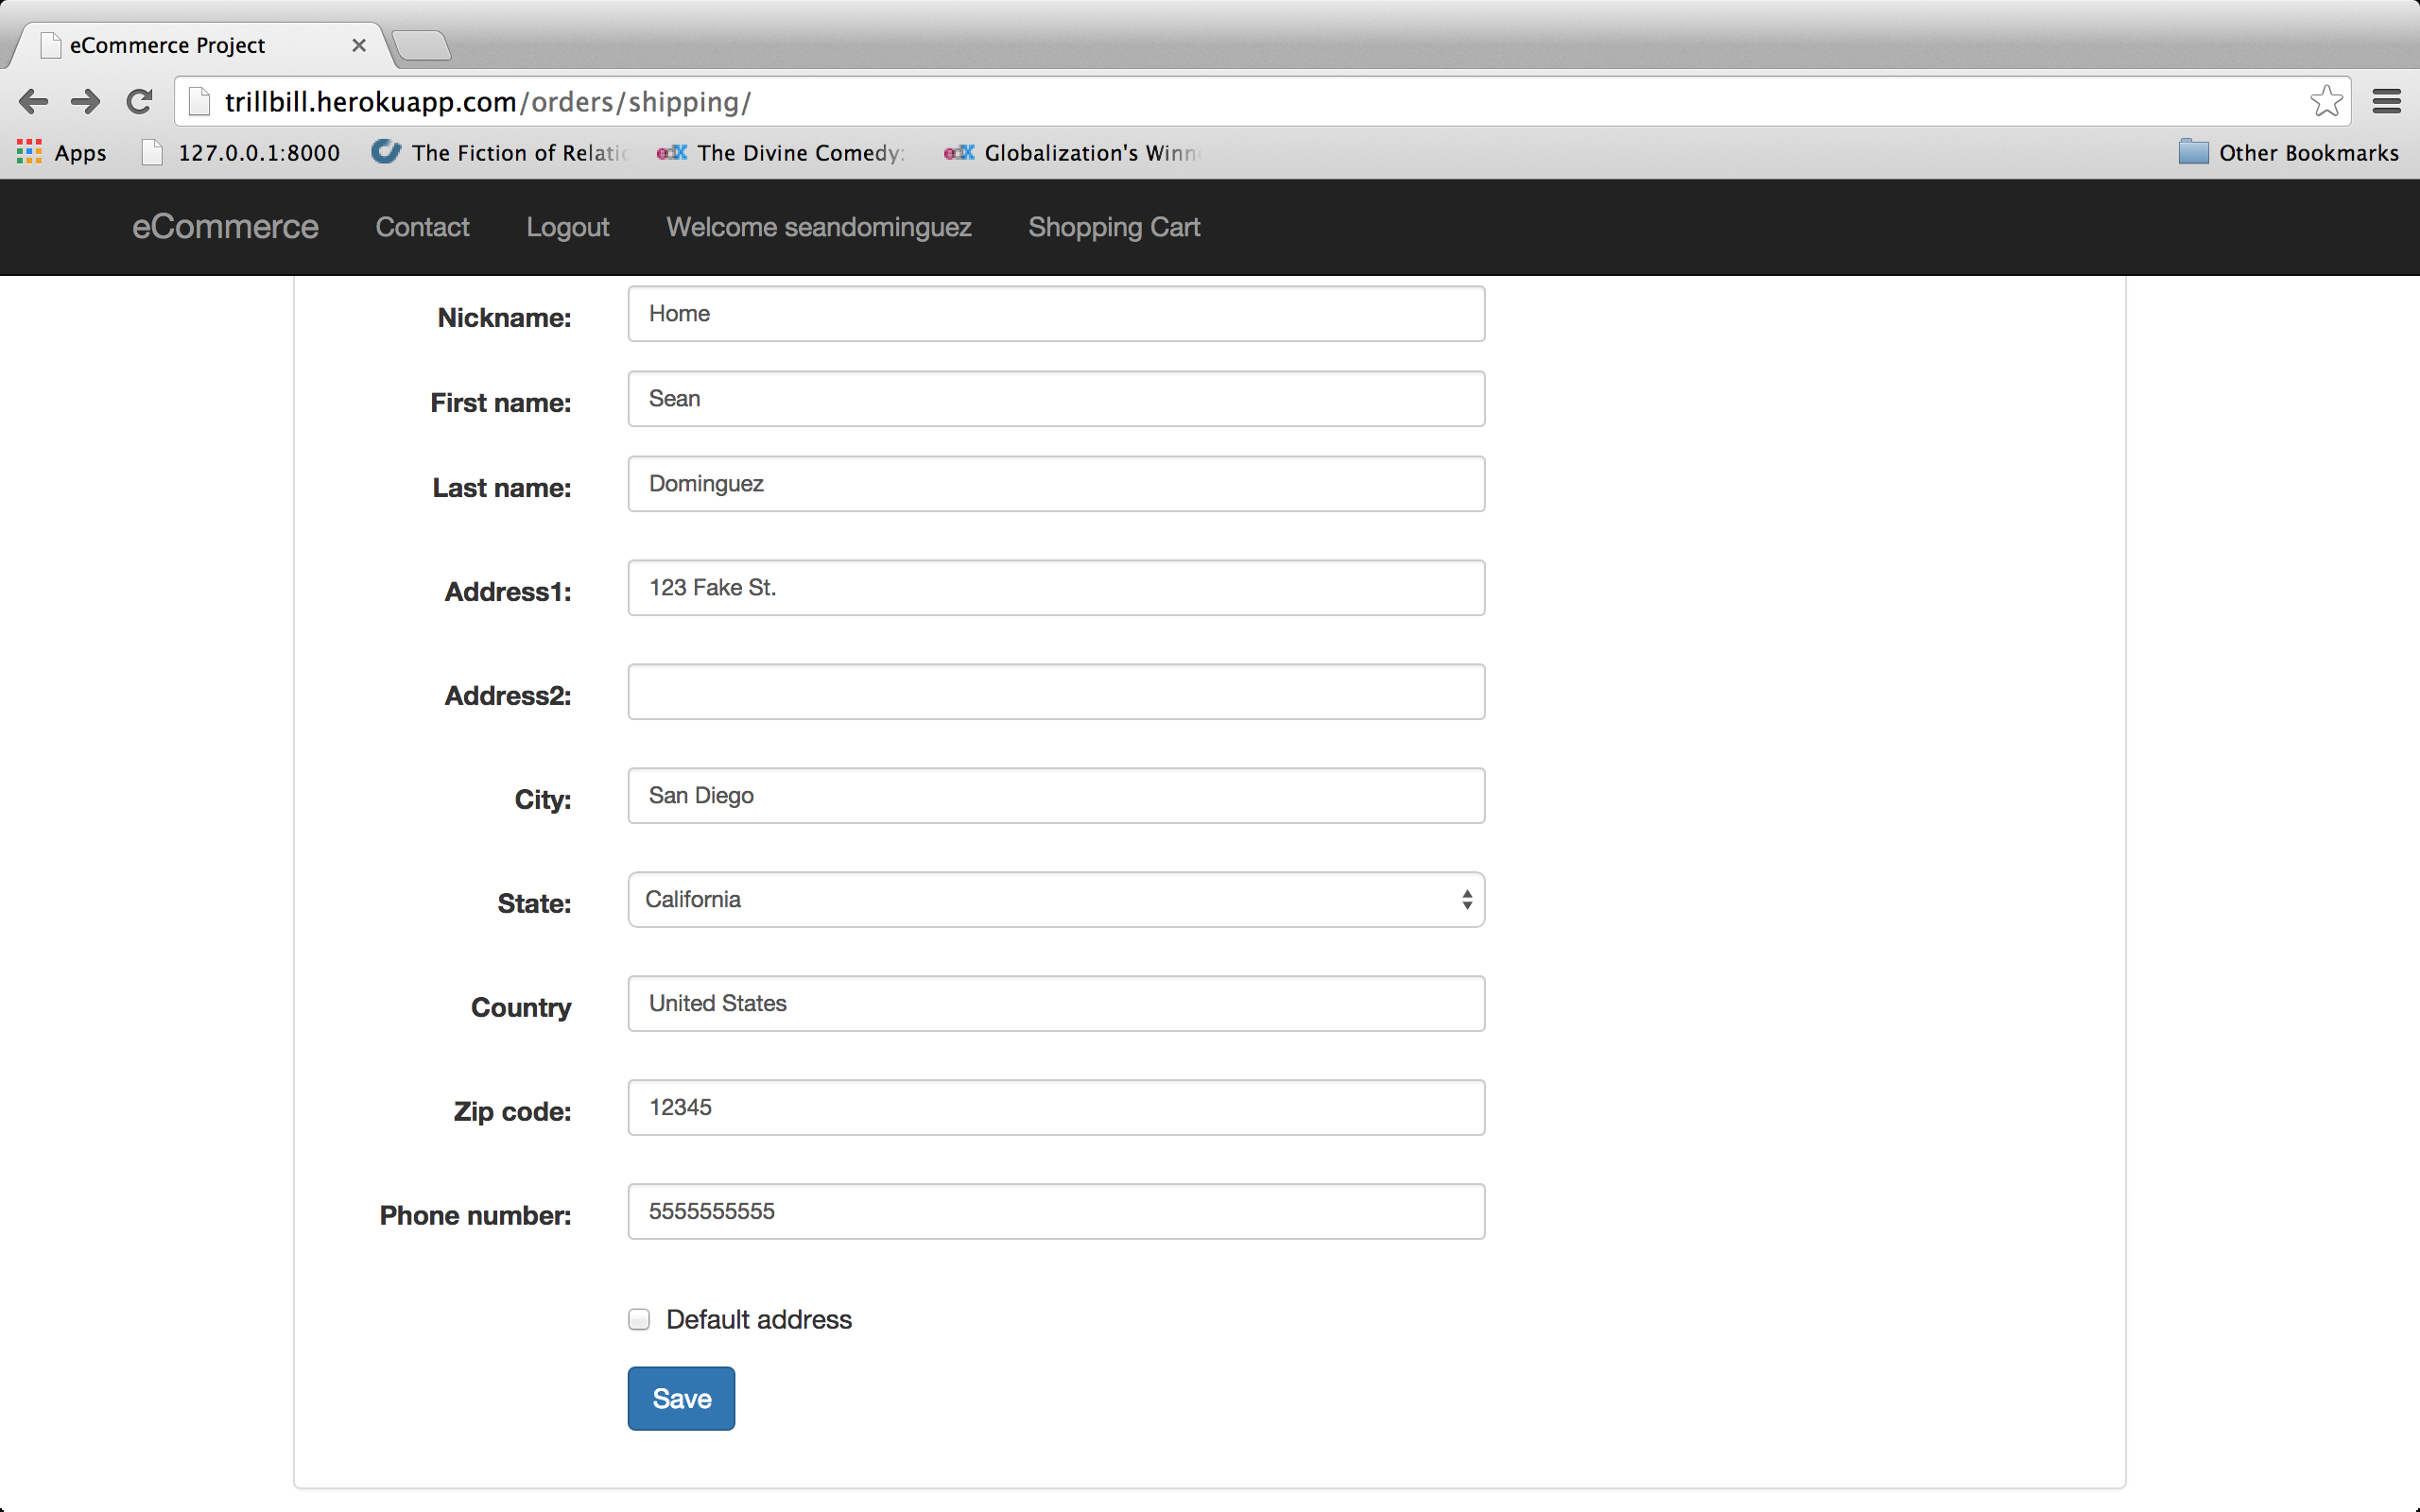Screen dimensions: 2420x1512
Task: Click the Logout link
Action: (567, 227)
